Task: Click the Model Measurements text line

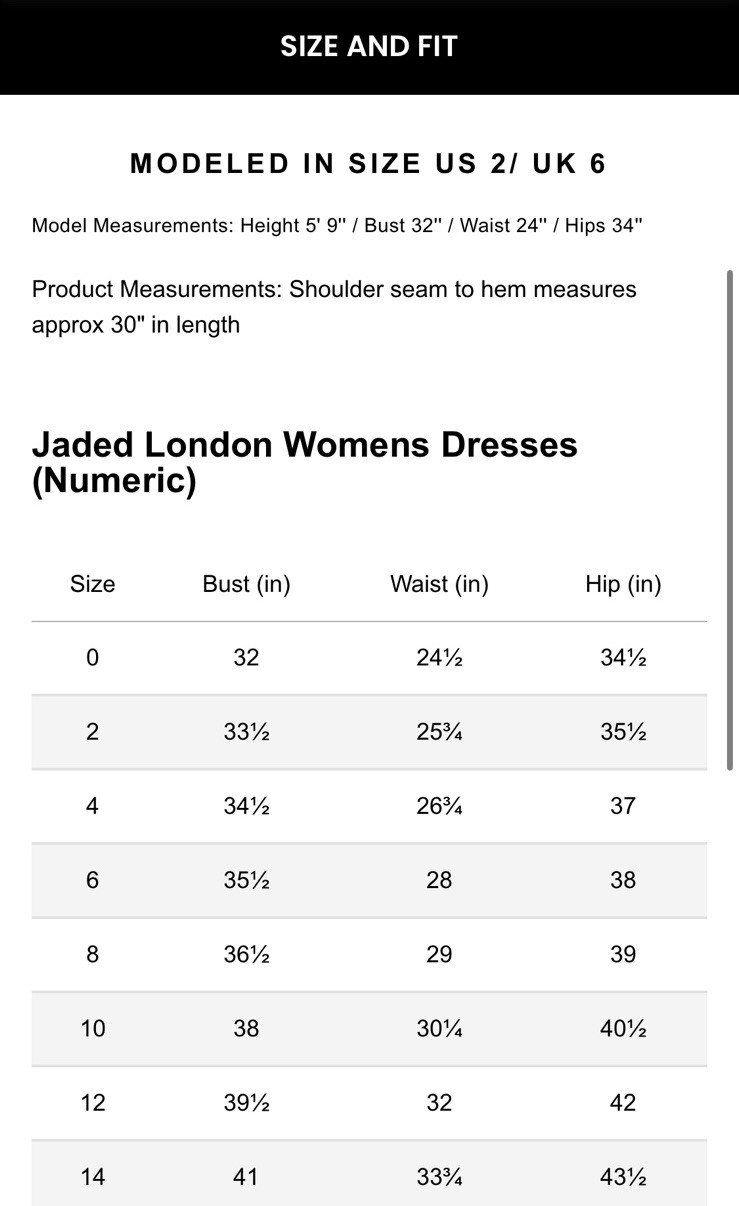Action: coord(337,225)
